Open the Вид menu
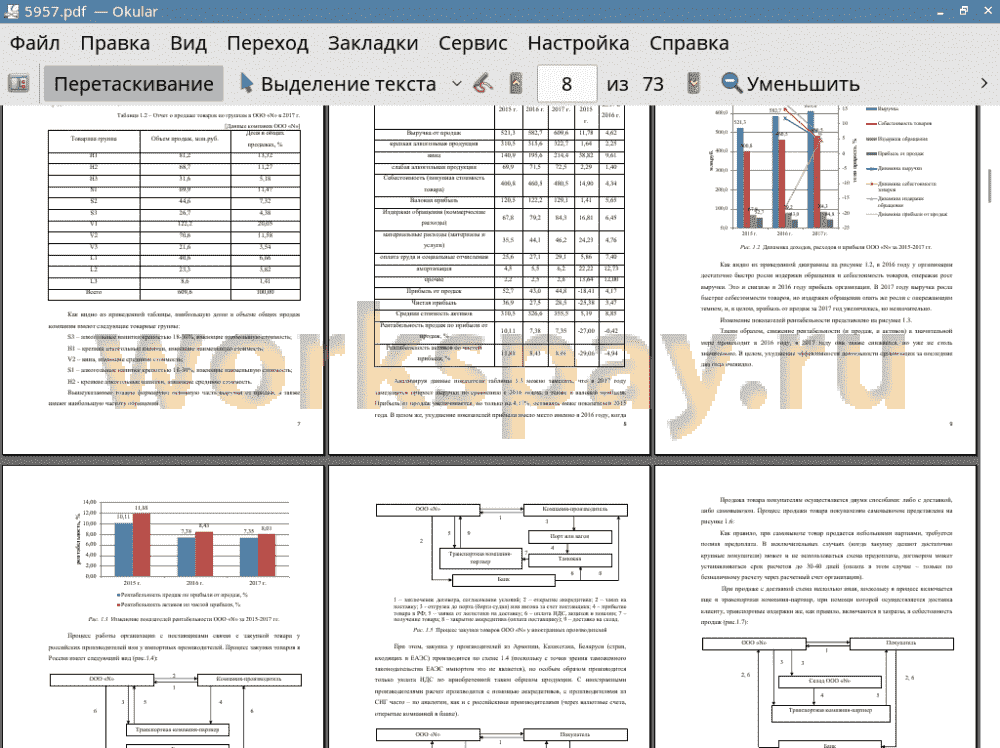 pyautogui.click(x=188, y=43)
